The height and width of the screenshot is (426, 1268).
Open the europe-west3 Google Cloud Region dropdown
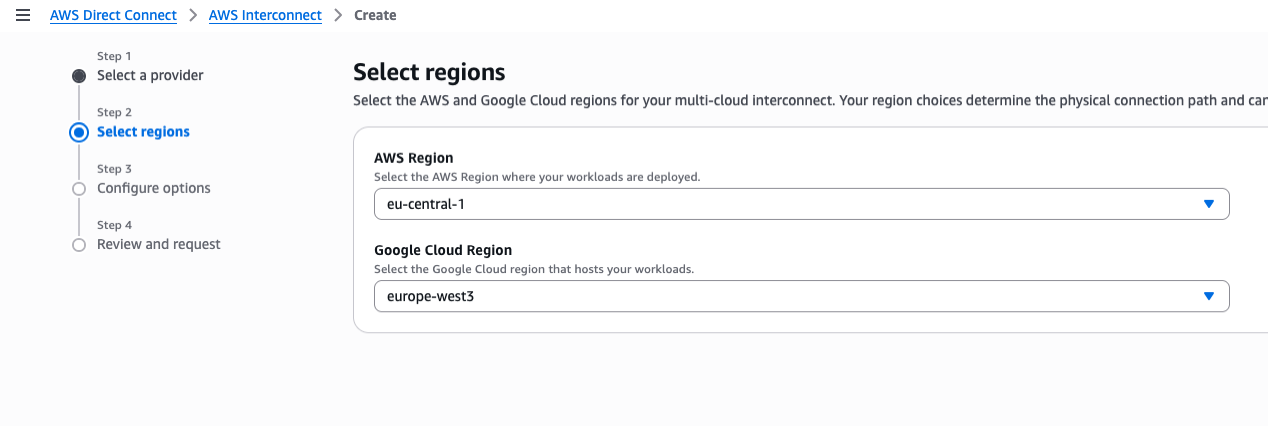click(x=790, y=296)
